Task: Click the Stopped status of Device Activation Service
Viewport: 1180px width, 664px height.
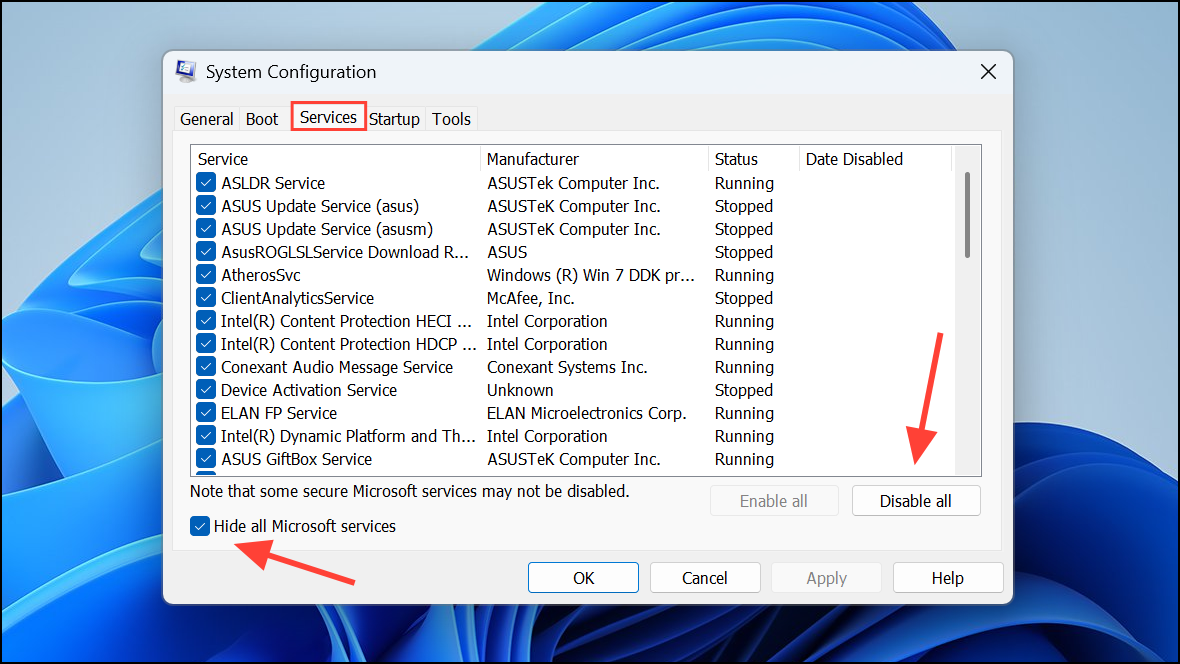Action: (x=744, y=390)
